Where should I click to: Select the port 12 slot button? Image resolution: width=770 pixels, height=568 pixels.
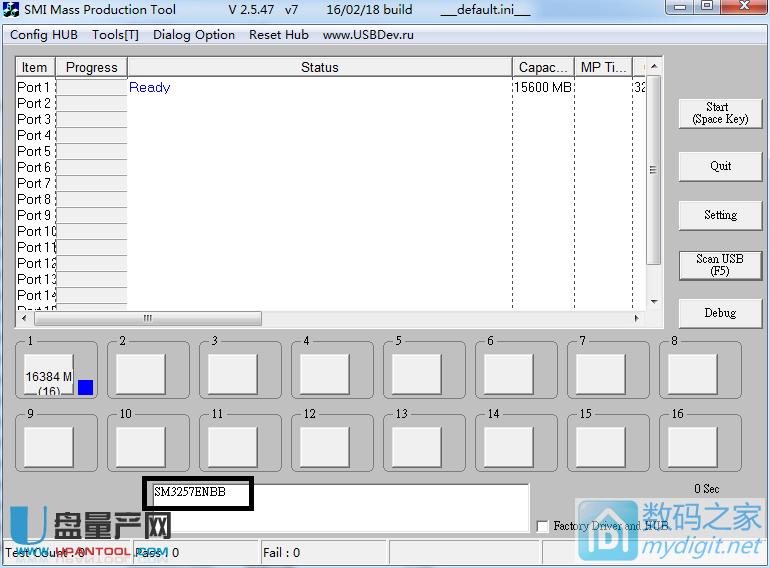point(324,445)
